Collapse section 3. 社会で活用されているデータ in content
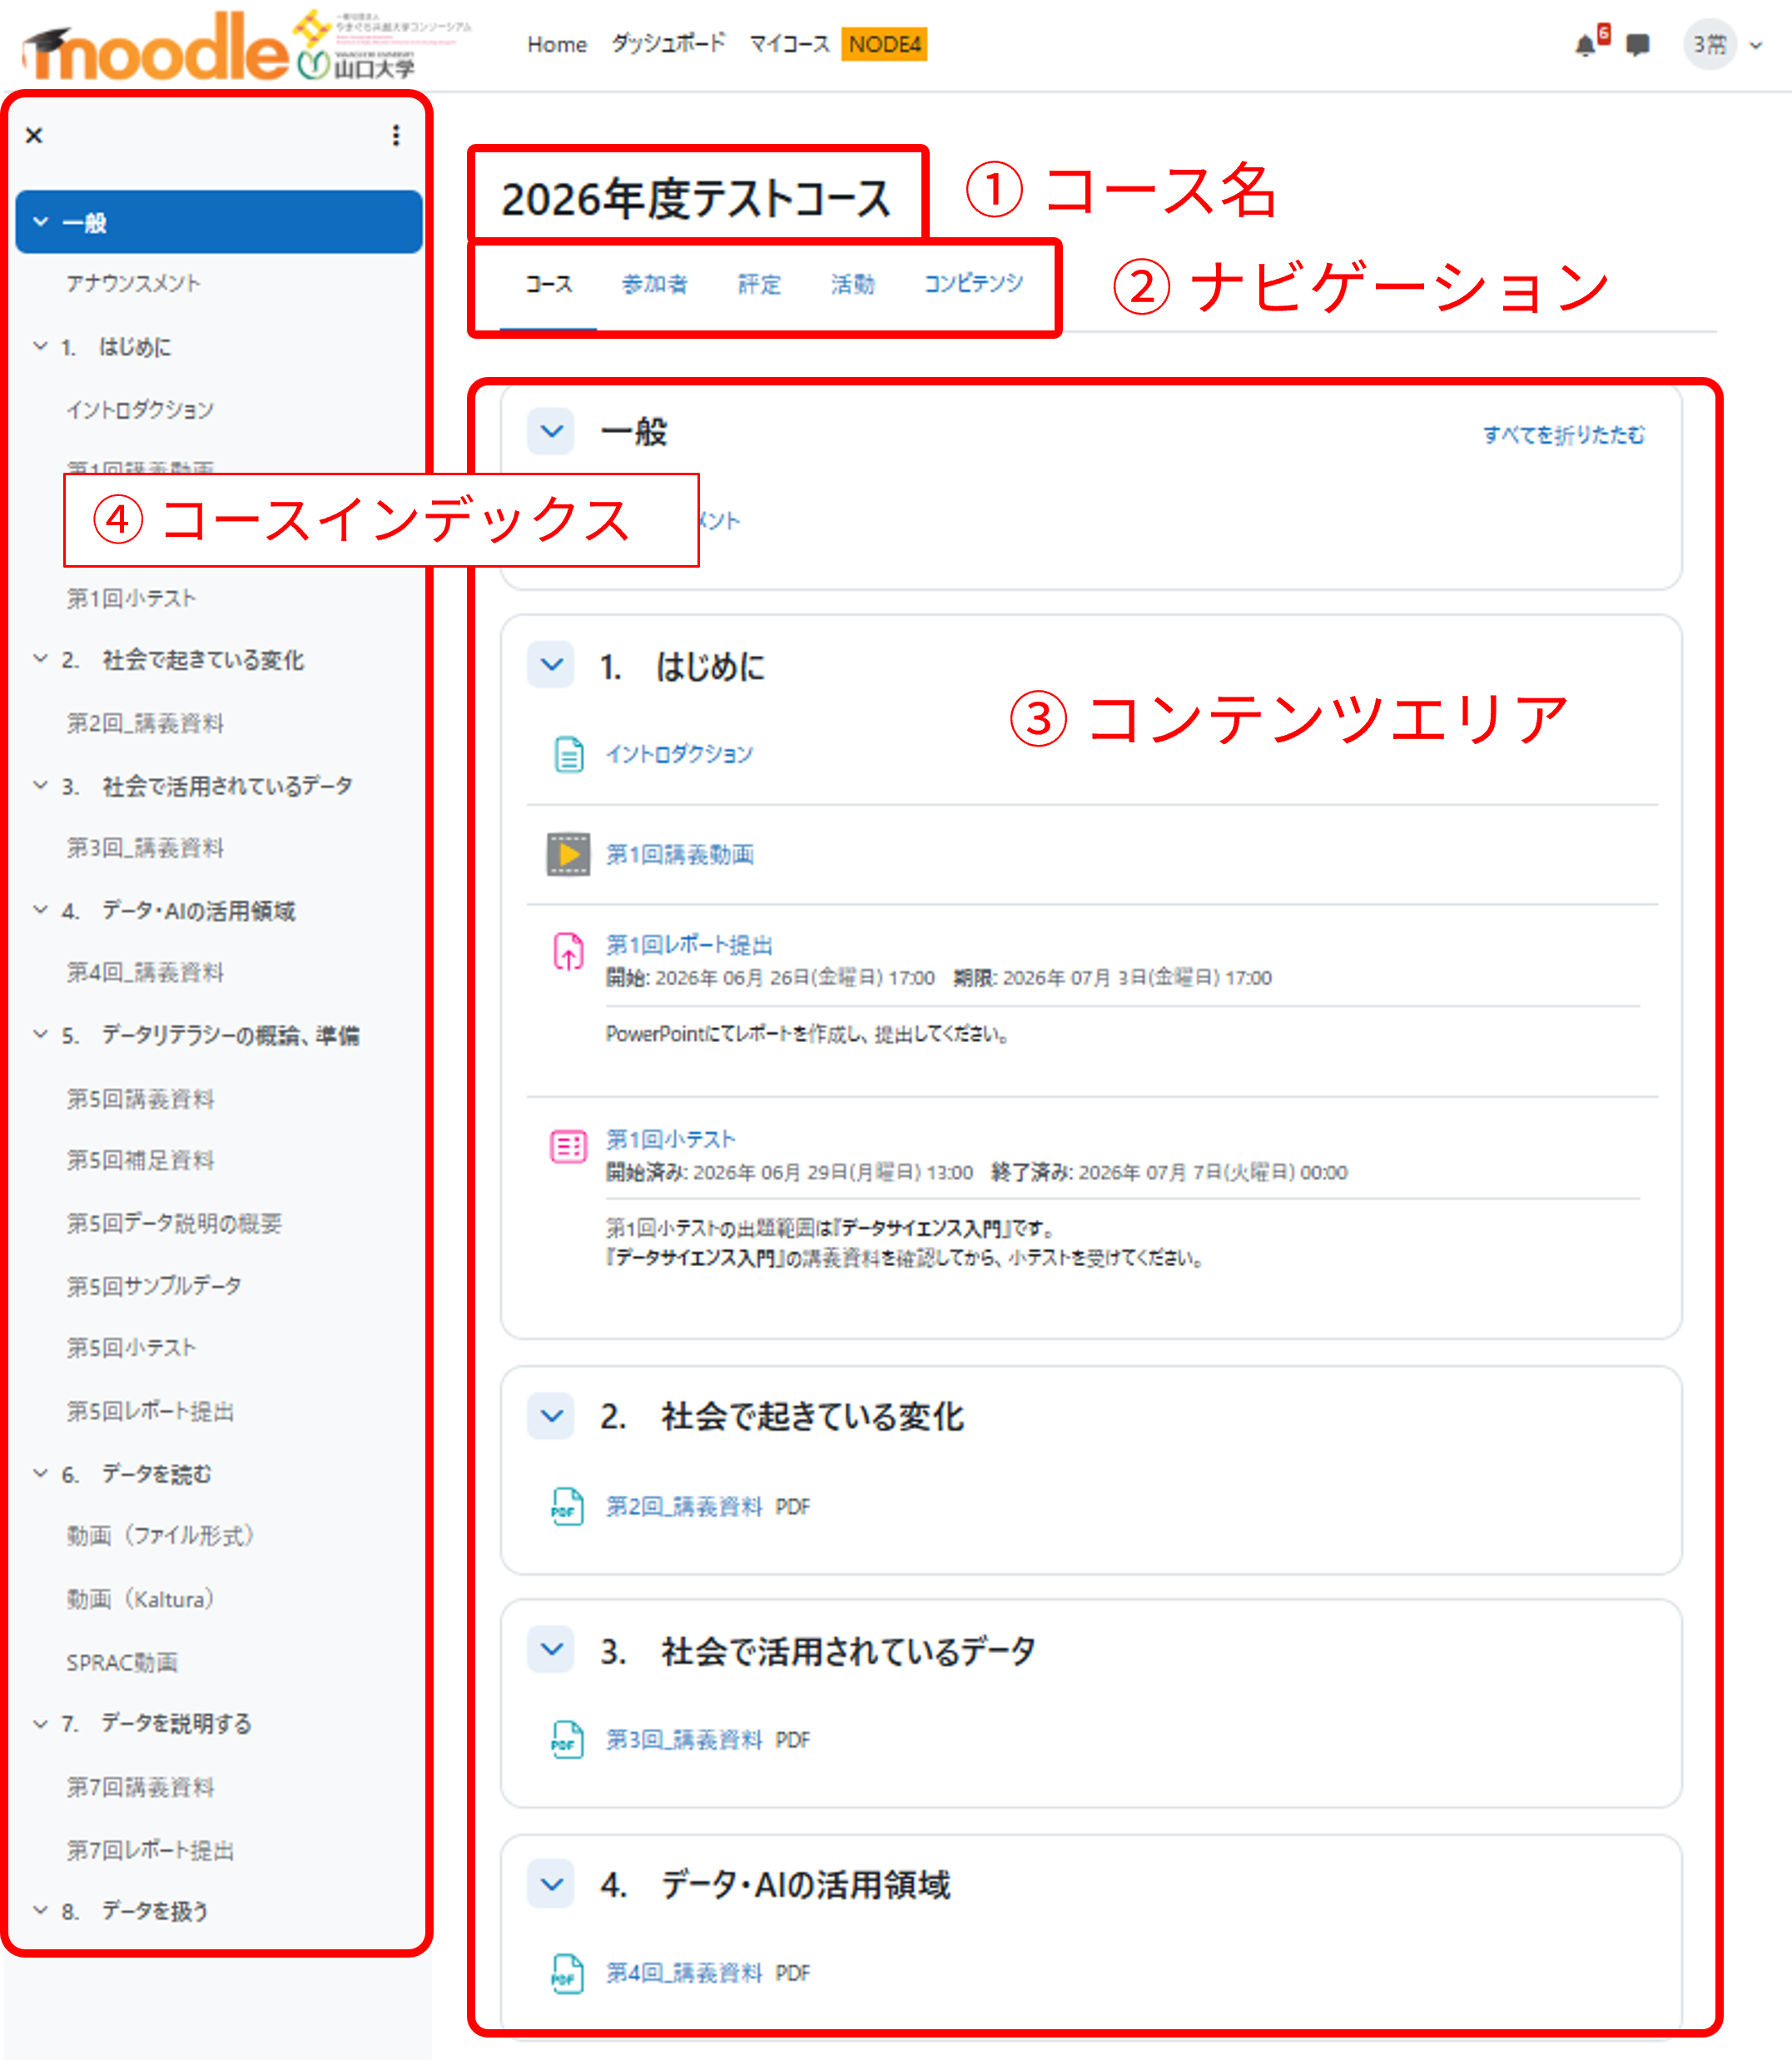Screen dimensions: 1792x2060 (551, 1649)
